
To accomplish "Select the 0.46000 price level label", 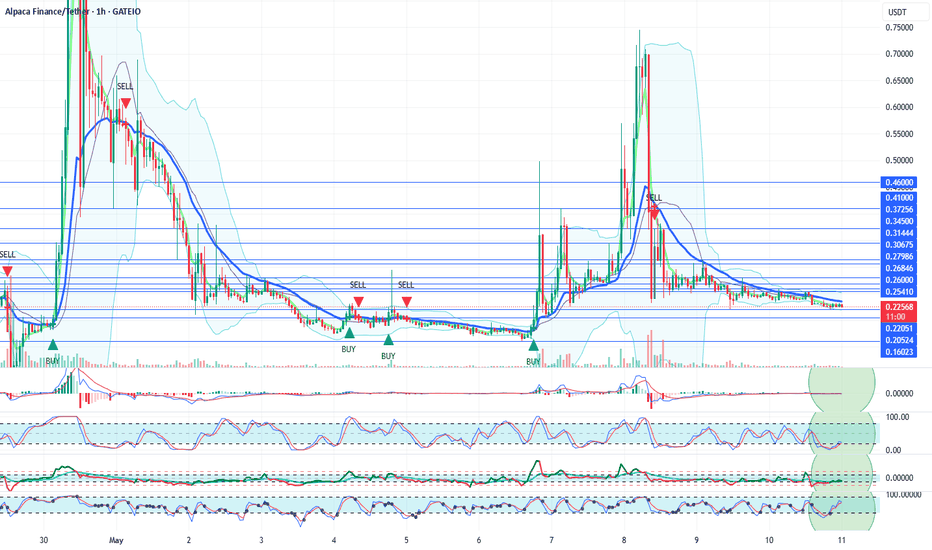I will point(899,183).
